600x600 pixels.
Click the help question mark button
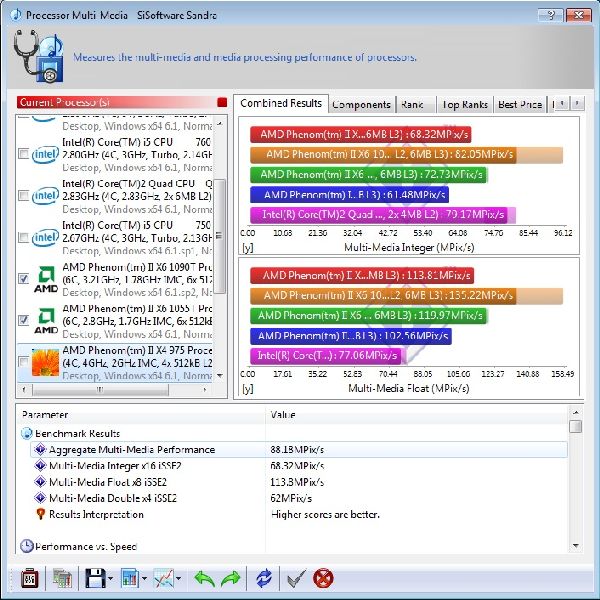click(x=547, y=15)
